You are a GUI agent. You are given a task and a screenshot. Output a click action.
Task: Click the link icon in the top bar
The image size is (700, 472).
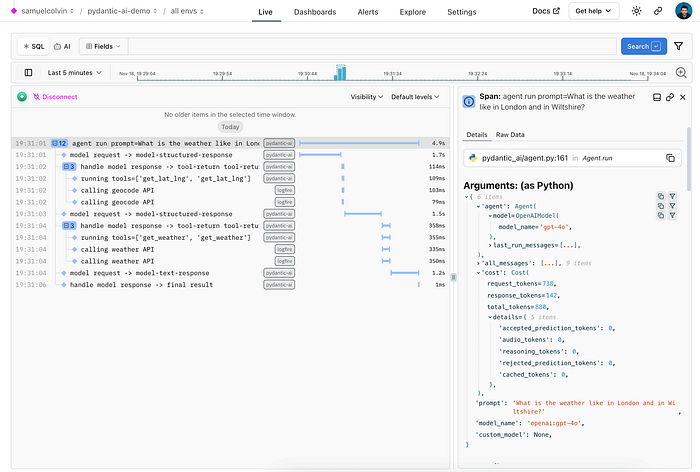click(658, 11)
